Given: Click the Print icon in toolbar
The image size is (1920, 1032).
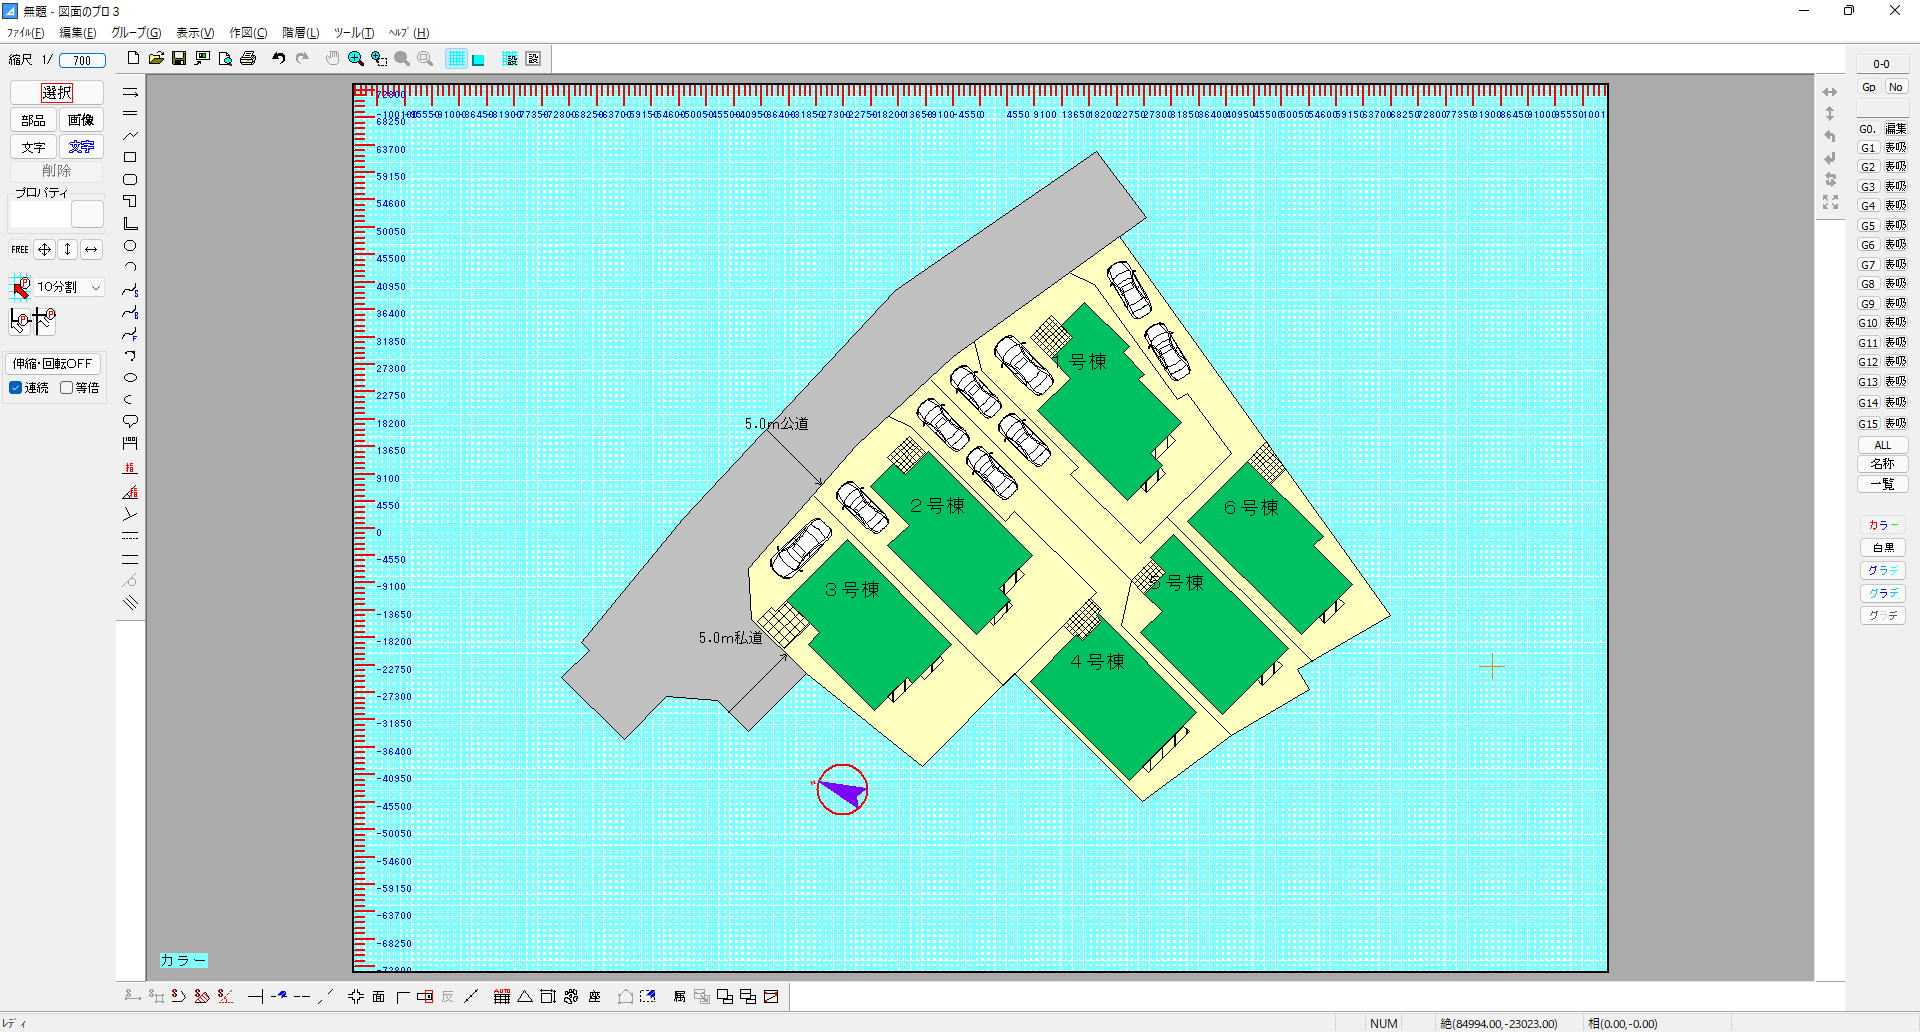Looking at the screenshot, I should coord(248,59).
